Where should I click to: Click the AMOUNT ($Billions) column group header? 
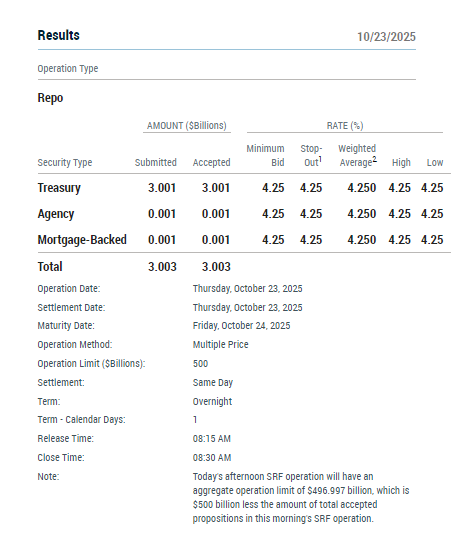point(187,126)
